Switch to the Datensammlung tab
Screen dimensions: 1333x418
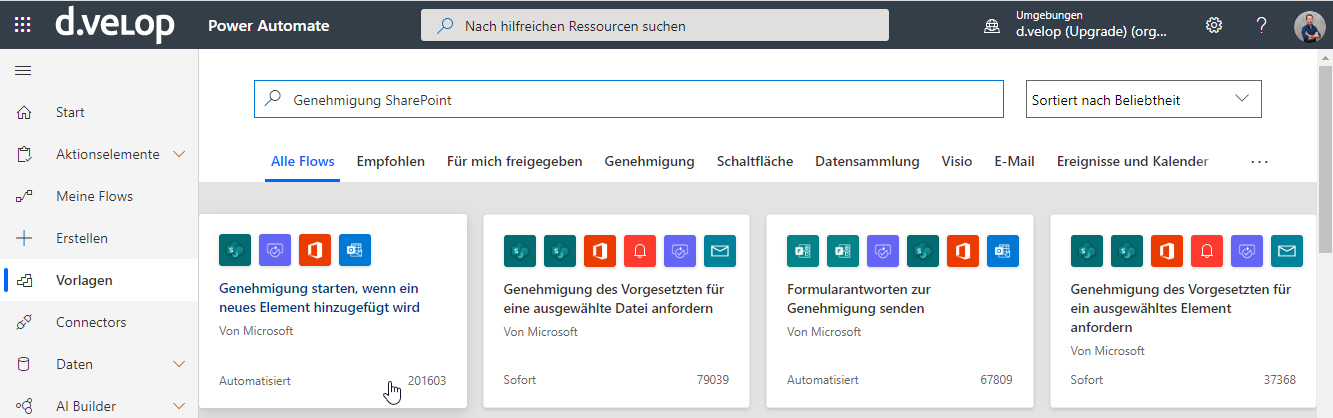pos(867,161)
